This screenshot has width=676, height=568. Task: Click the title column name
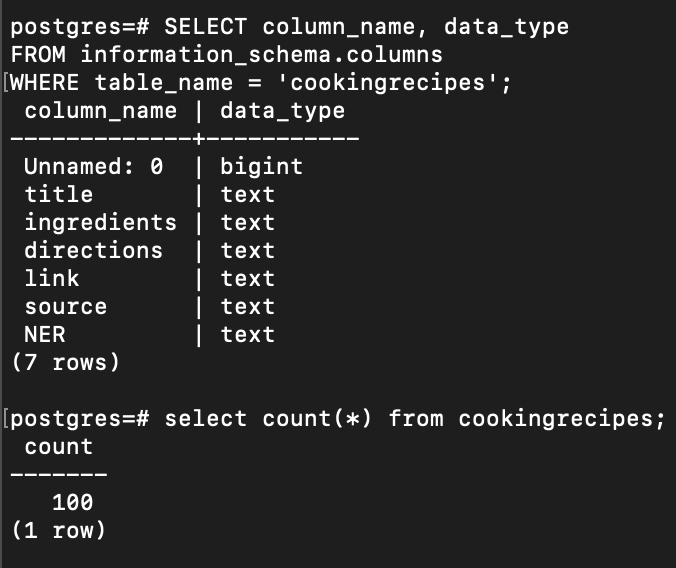coord(59,194)
